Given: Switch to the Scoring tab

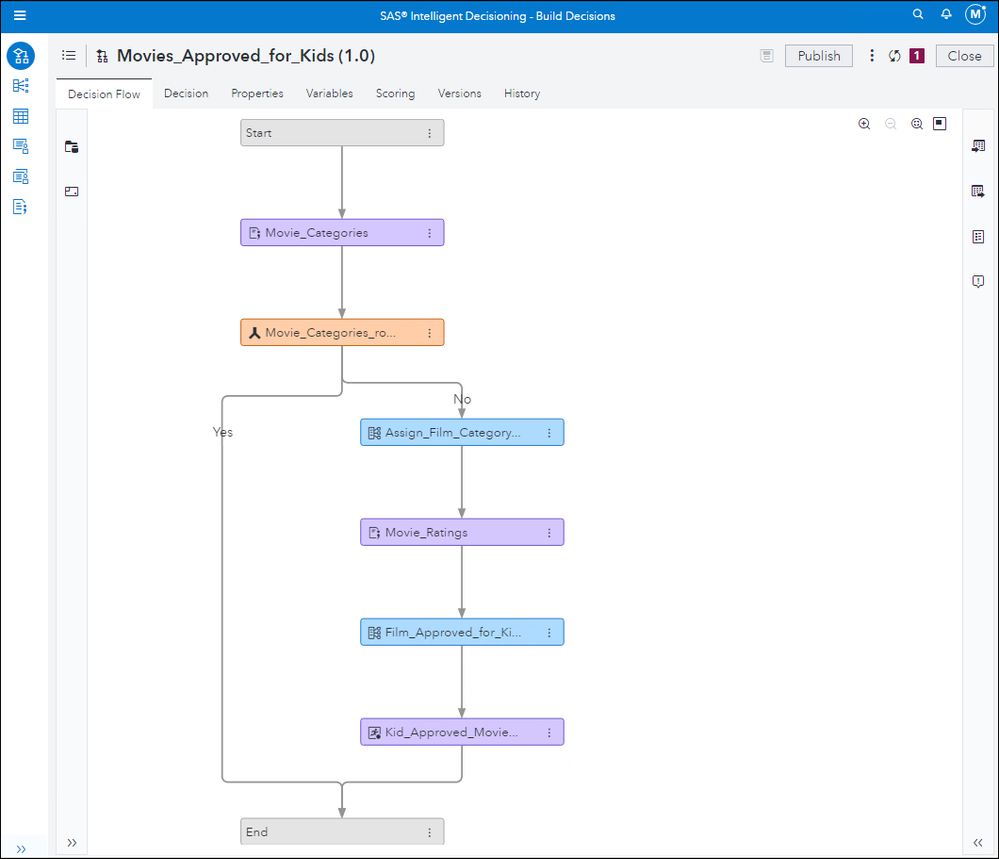Looking at the screenshot, I should point(395,93).
